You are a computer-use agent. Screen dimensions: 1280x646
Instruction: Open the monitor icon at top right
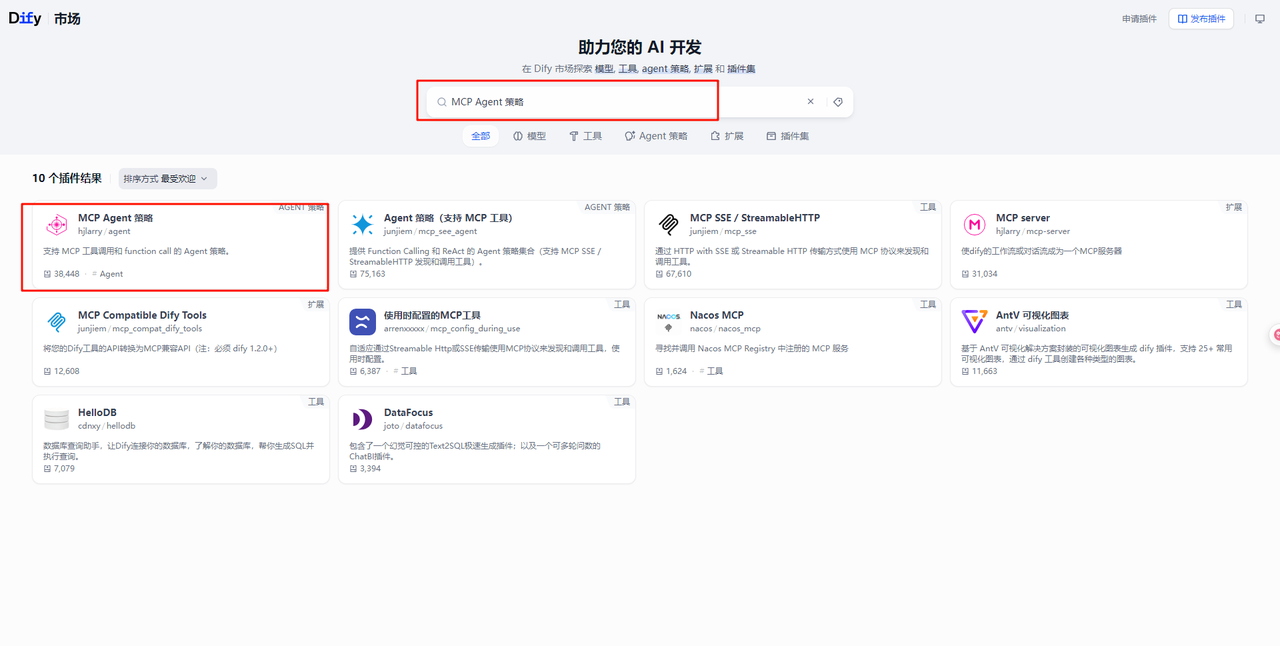pos(1260,19)
